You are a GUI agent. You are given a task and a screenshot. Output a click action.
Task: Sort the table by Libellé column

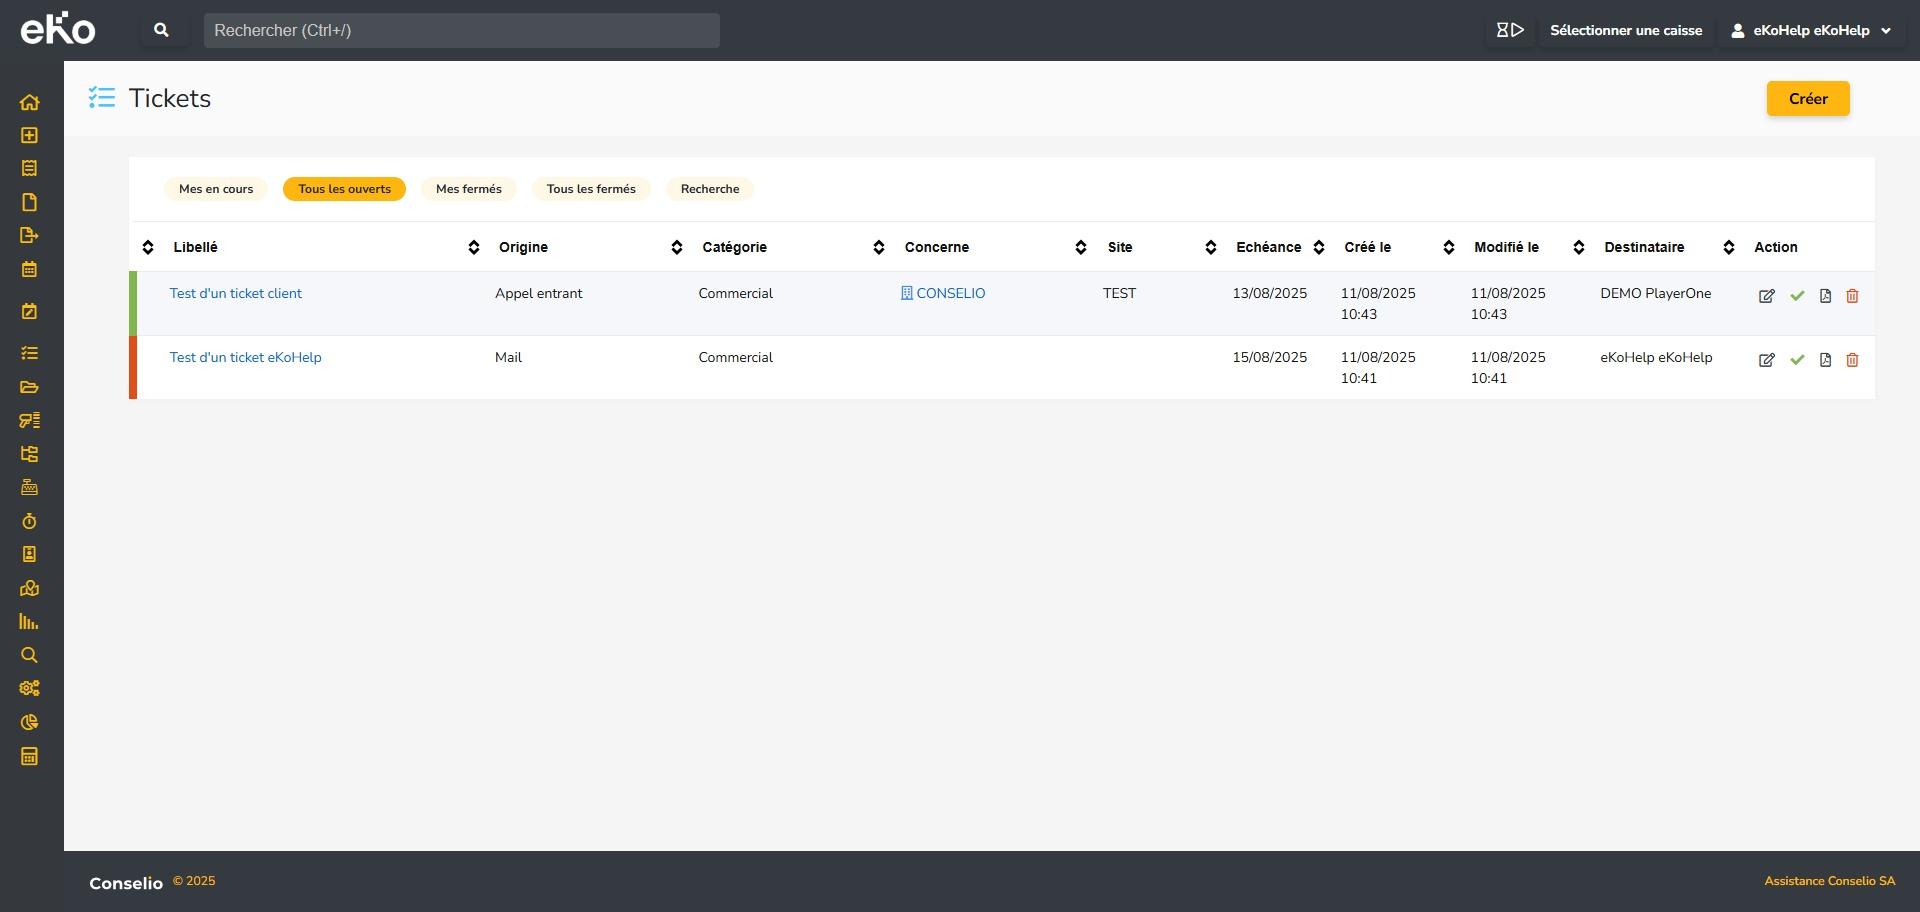click(x=195, y=247)
